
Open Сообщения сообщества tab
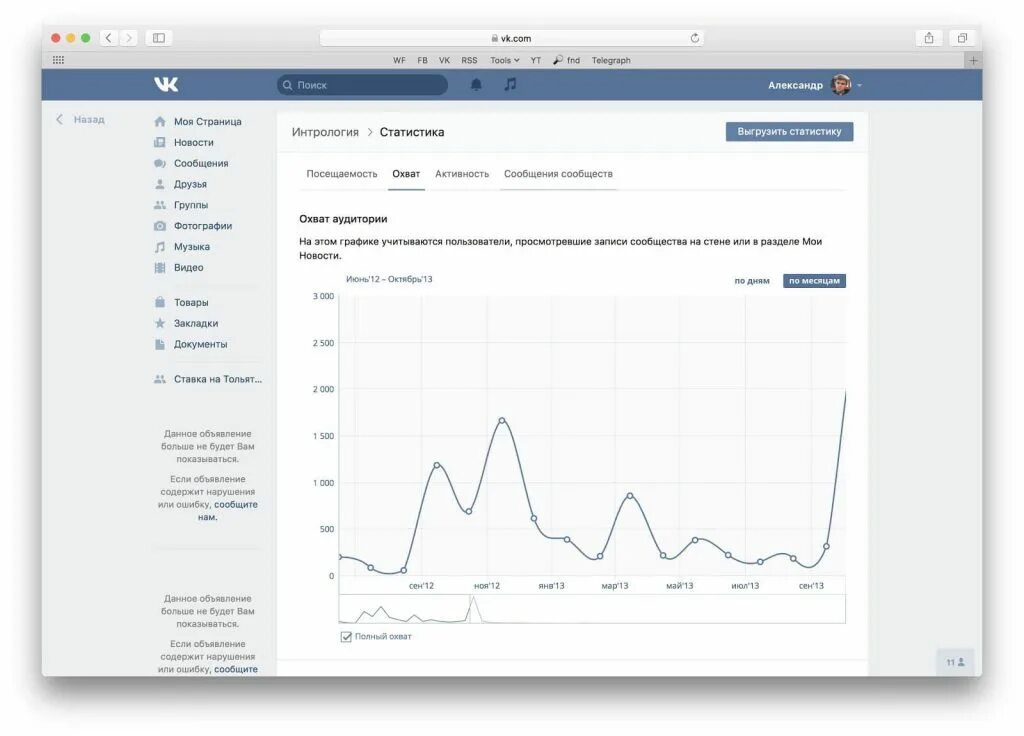[x=558, y=174]
